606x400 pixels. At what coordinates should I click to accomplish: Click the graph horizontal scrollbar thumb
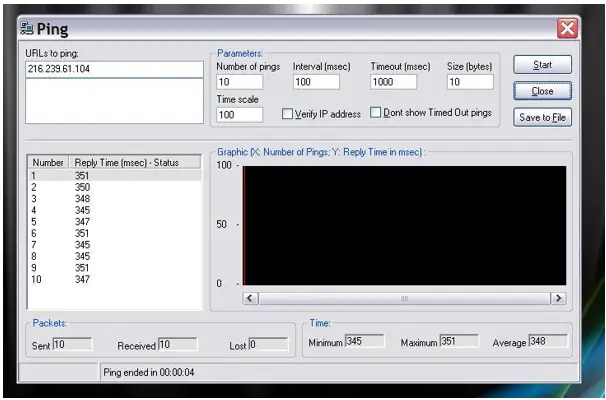pyautogui.click(x=404, y=298)
